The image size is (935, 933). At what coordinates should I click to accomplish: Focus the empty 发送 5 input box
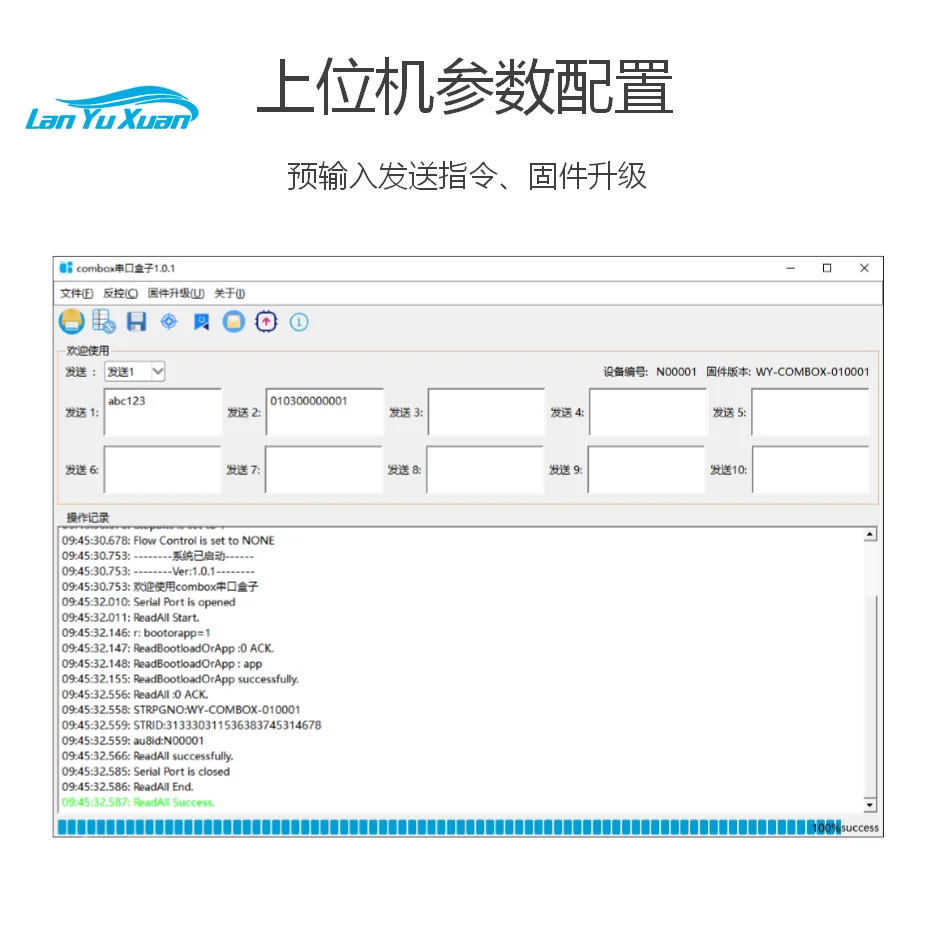point(810,412)
